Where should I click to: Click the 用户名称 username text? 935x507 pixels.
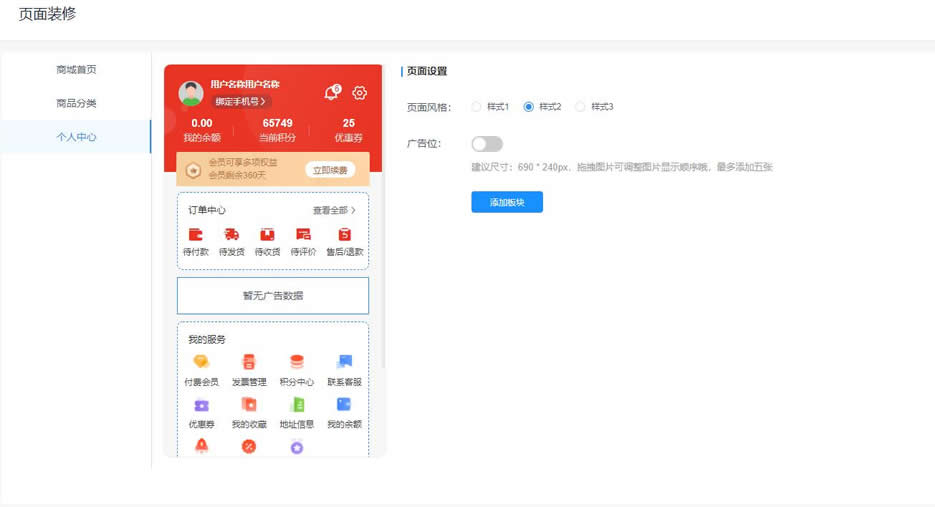click(244, 84)
